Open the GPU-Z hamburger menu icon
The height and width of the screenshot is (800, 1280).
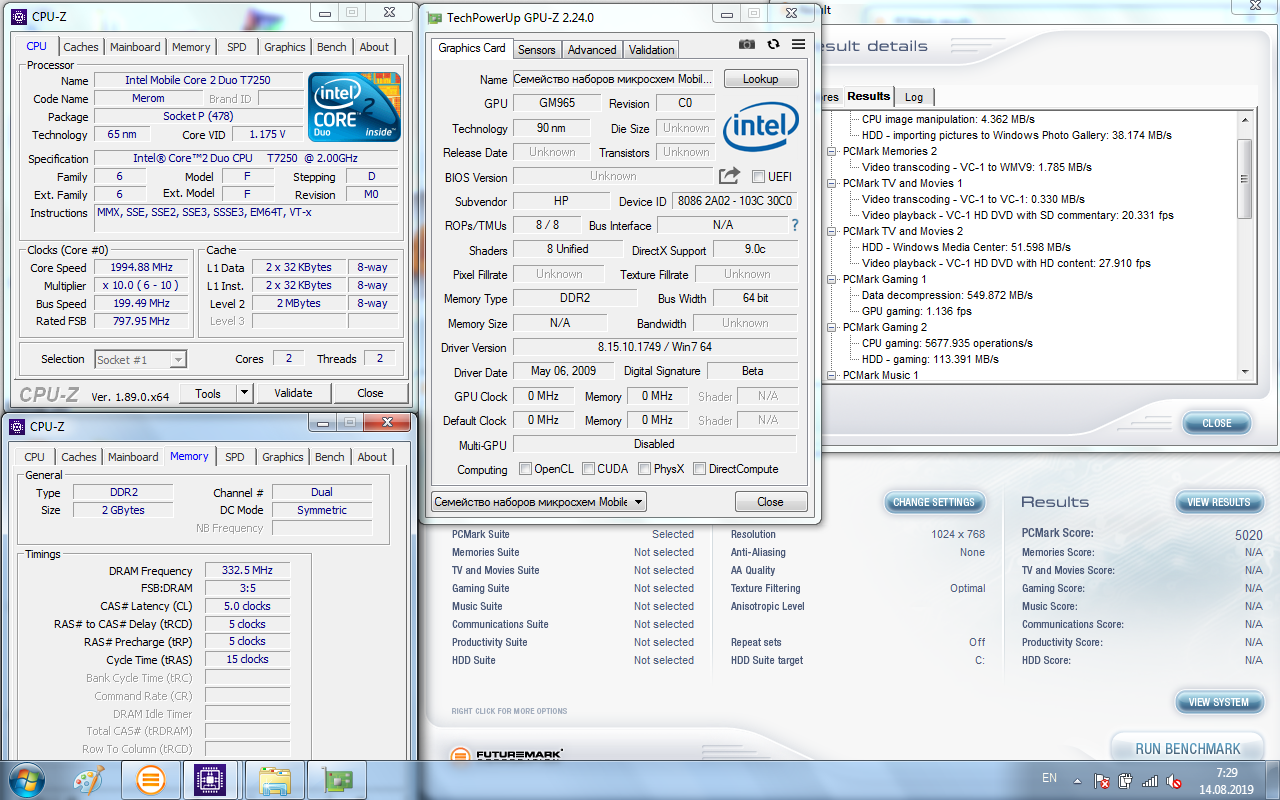point(798,44)
